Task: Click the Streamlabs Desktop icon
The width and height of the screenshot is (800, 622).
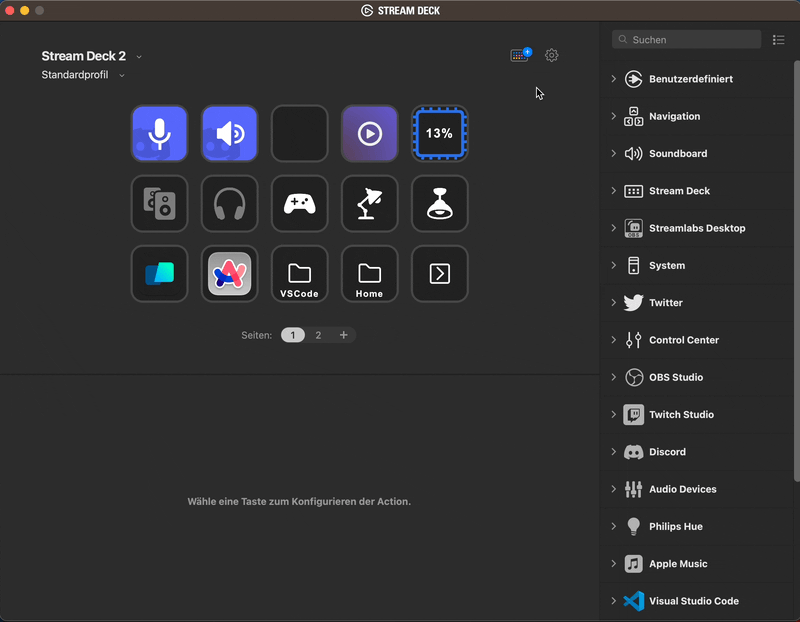Action: [x=634, y=228]
